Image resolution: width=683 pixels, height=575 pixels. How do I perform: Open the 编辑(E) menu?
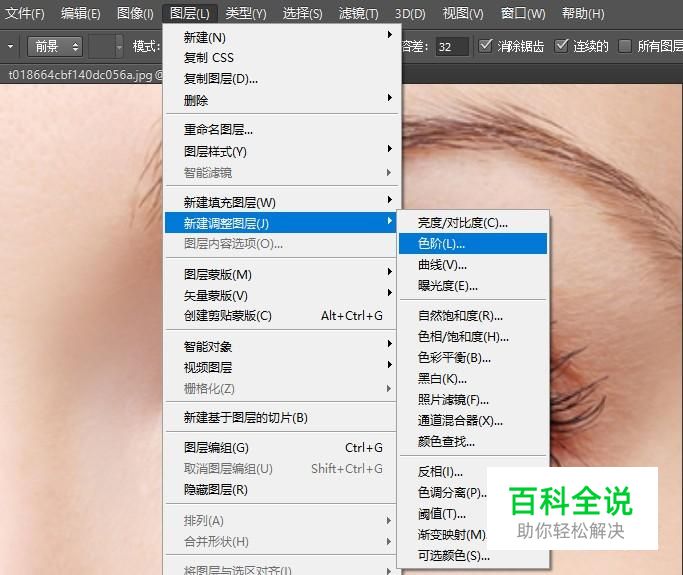tap(81, 14)
